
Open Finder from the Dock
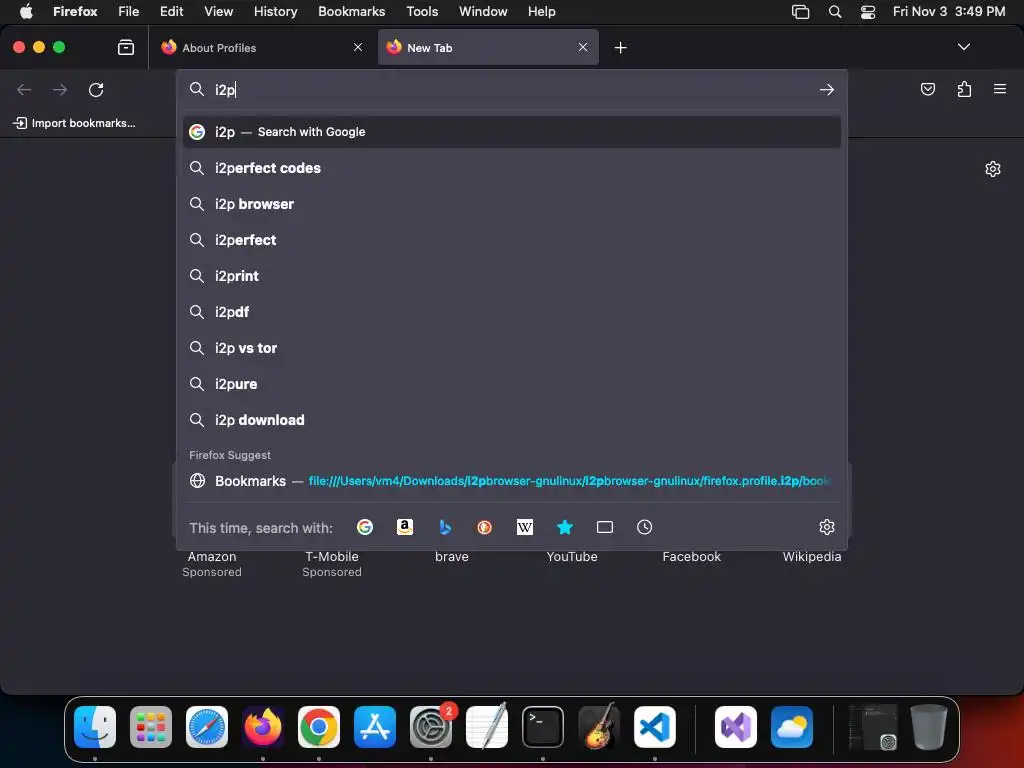95,727
